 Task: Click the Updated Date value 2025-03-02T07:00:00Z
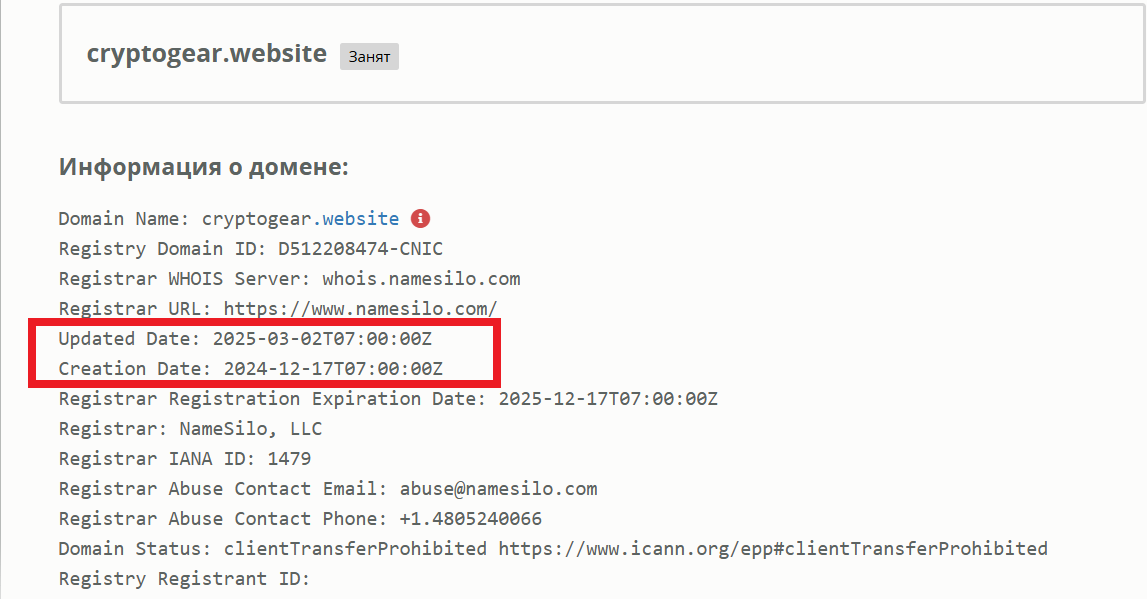click(323, 339)
